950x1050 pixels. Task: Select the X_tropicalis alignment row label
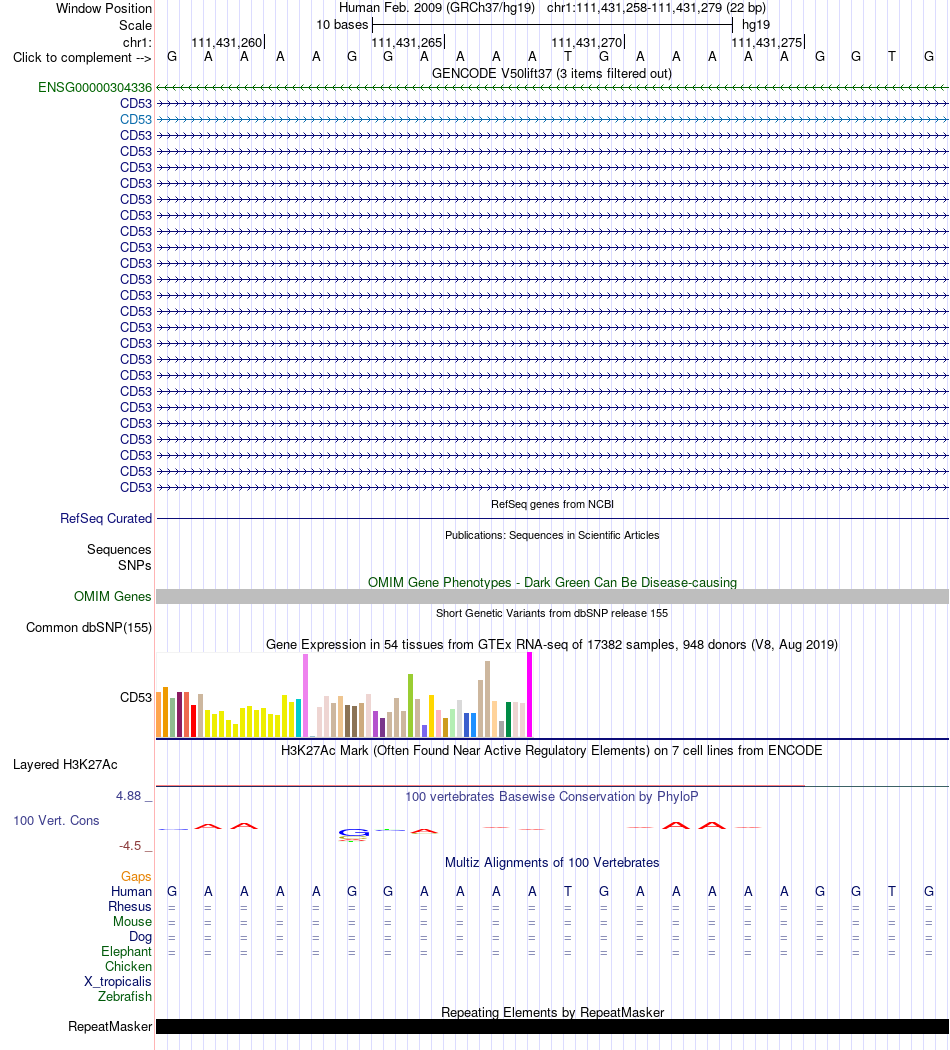[118, 982]
